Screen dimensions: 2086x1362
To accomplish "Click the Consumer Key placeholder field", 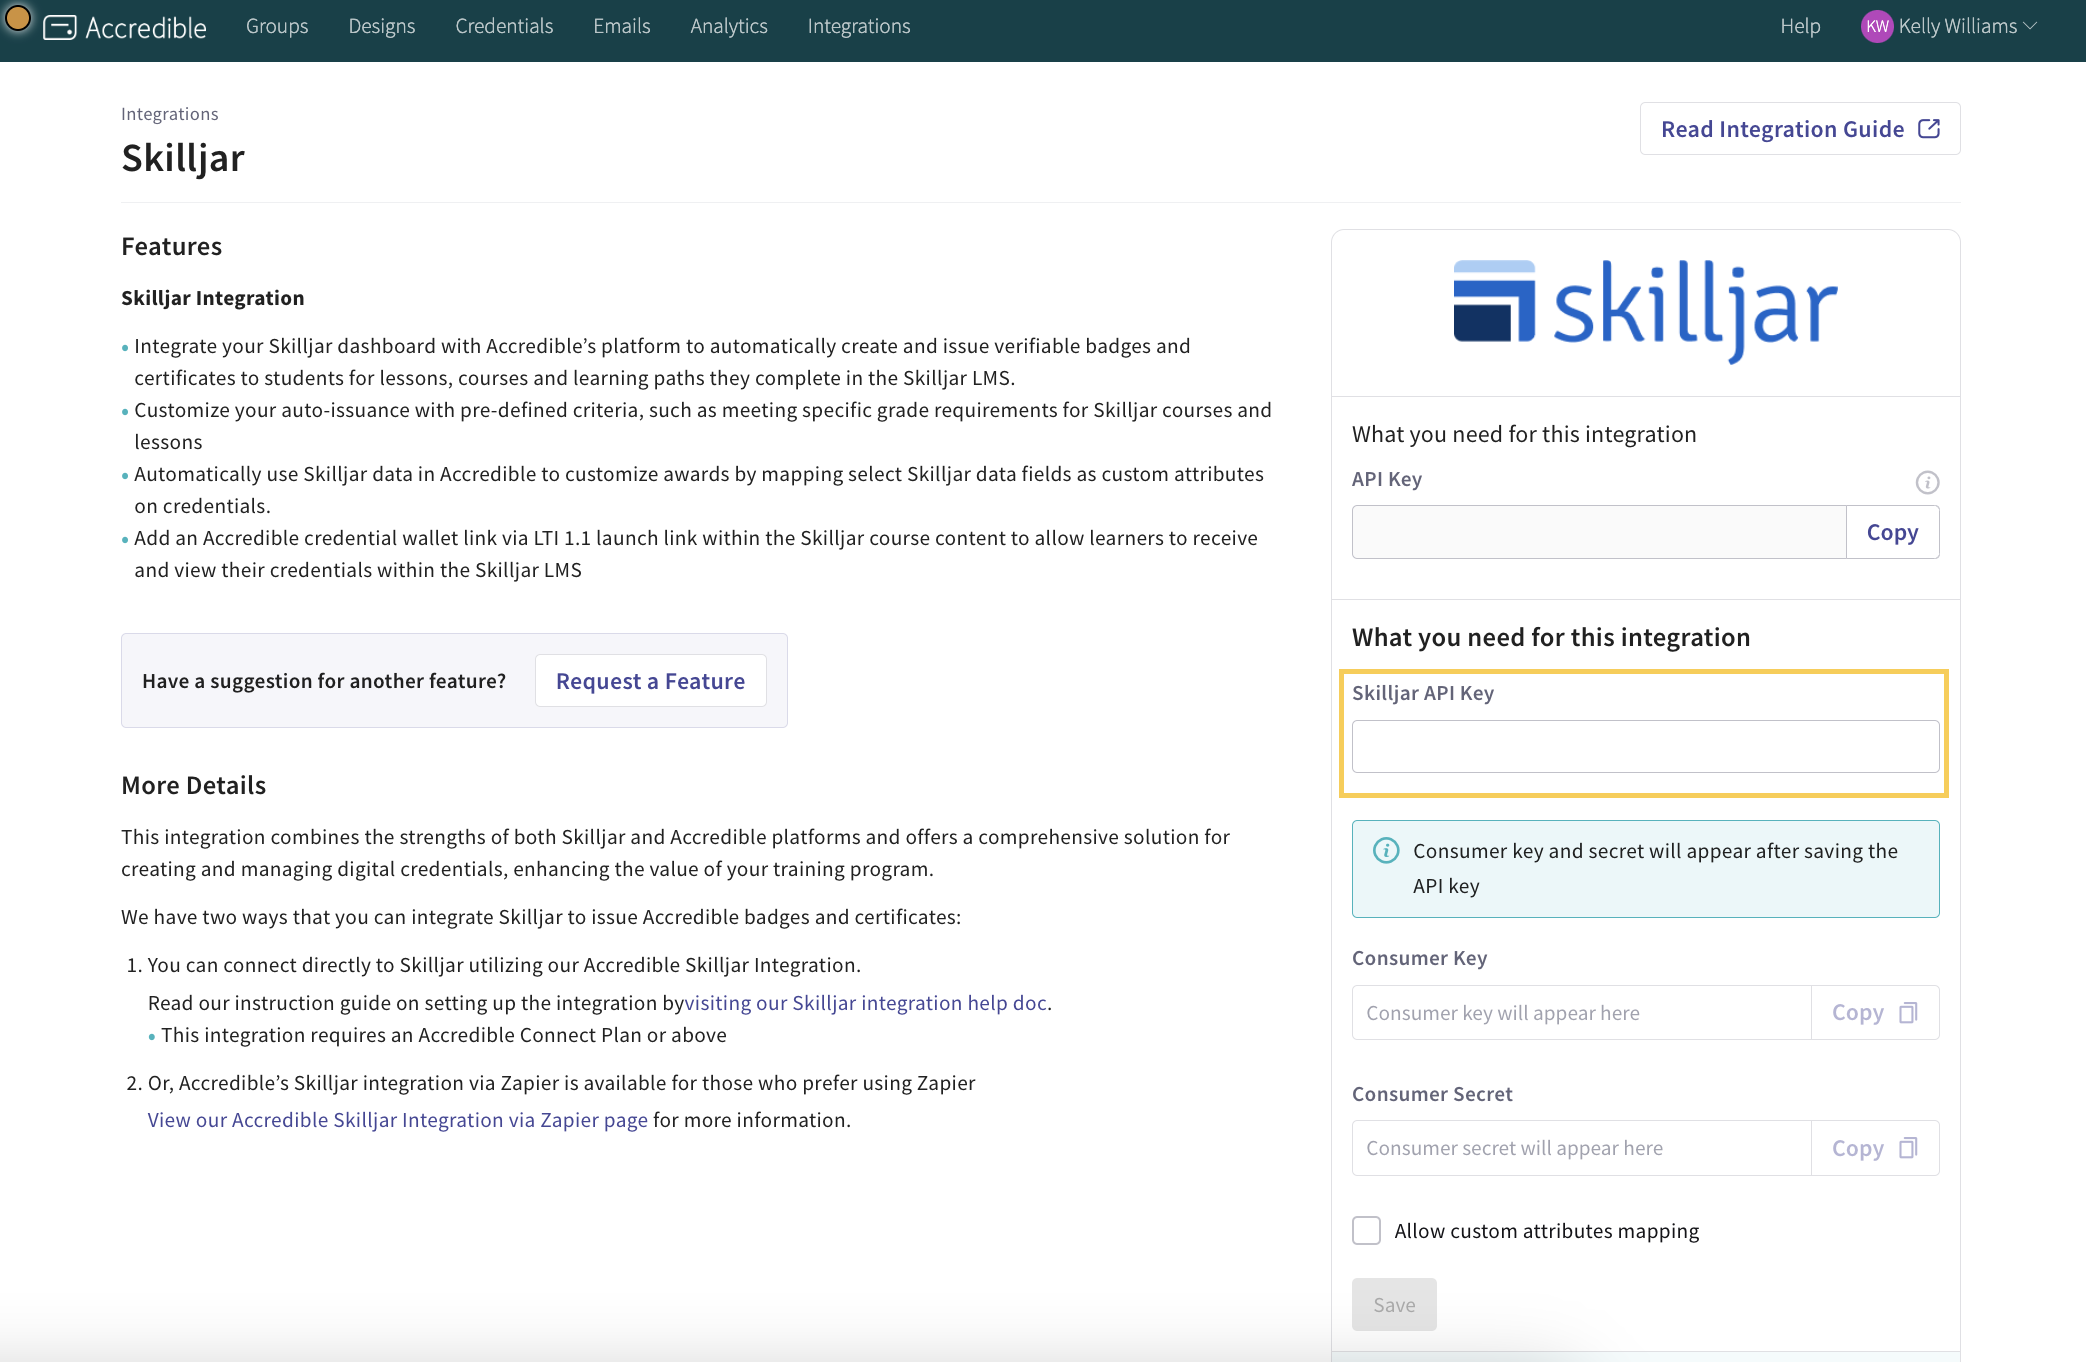I will click(x=1581, y=1013).
